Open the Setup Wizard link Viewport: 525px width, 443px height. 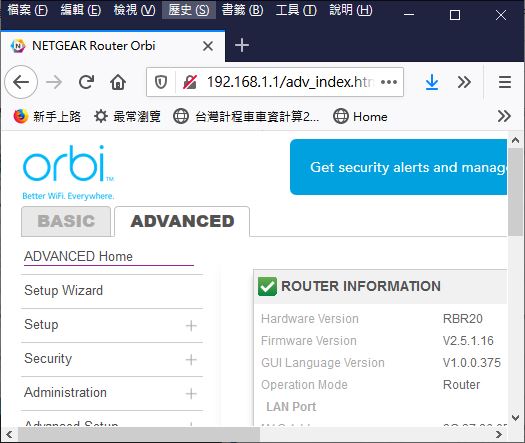coord(63,290)
